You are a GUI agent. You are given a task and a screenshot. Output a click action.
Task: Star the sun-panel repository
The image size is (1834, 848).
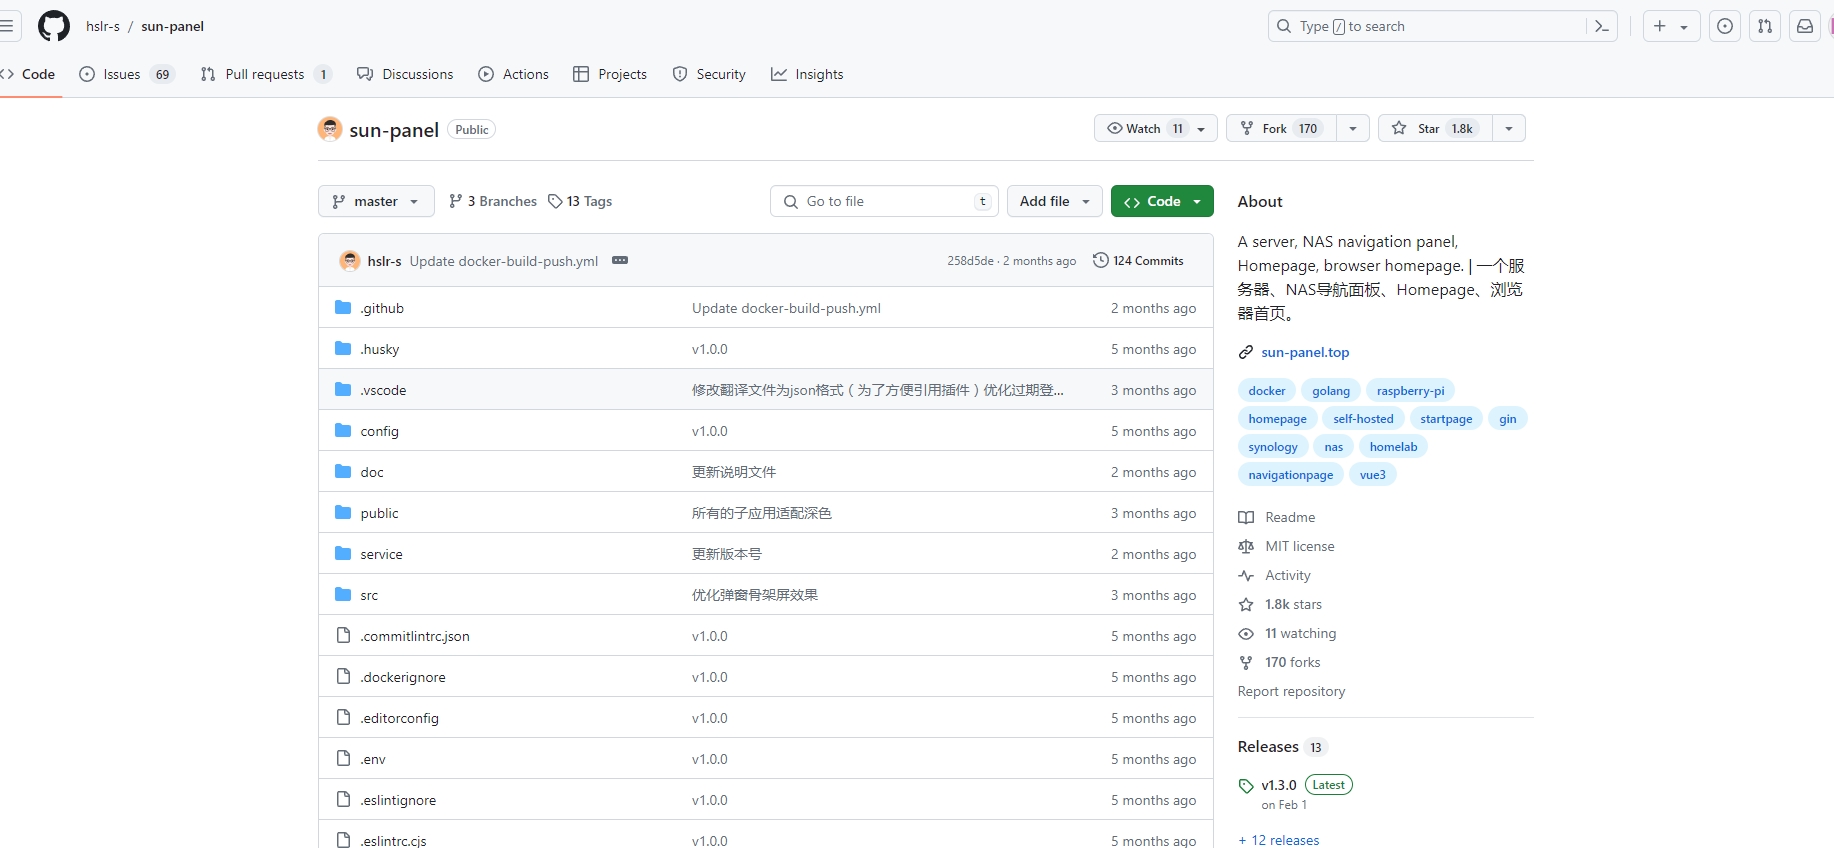point(1435,128)
